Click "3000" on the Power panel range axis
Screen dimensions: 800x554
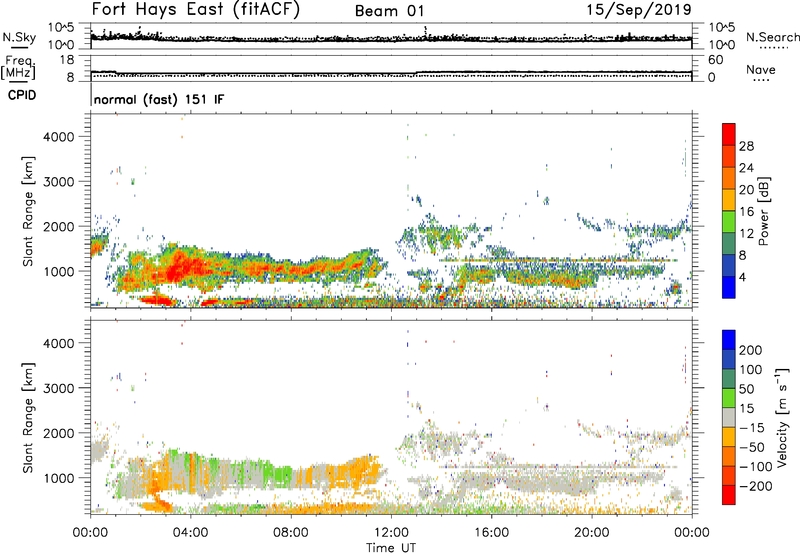(59, 182)
